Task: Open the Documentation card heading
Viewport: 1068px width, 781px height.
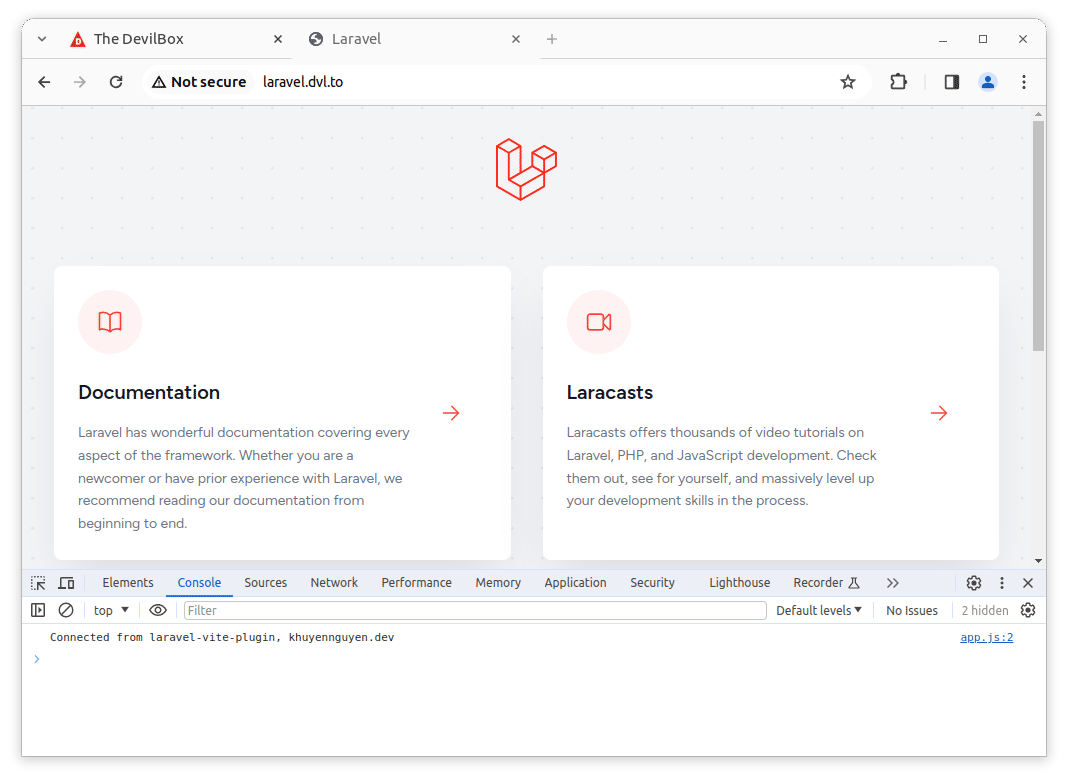Action: point(149,392)
